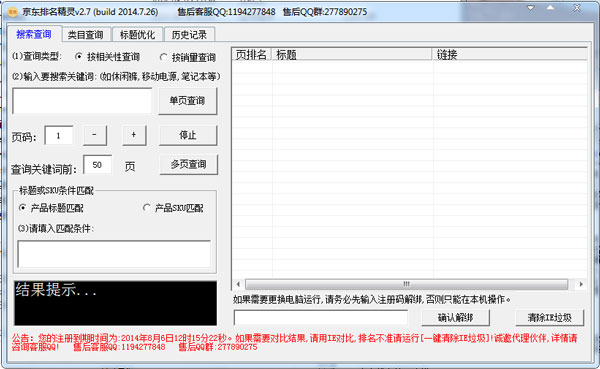Choose the 产品SKU匹配 radio button
The height and width of the screenshot is (369, 600).
[173, 208]
